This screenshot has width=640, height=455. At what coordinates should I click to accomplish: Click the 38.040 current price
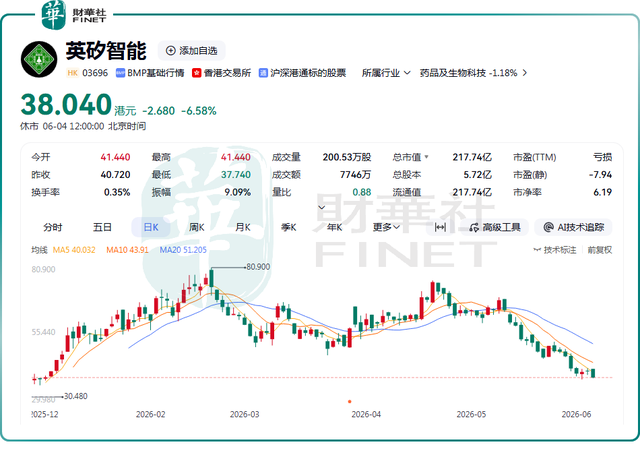tap(66, 104)
